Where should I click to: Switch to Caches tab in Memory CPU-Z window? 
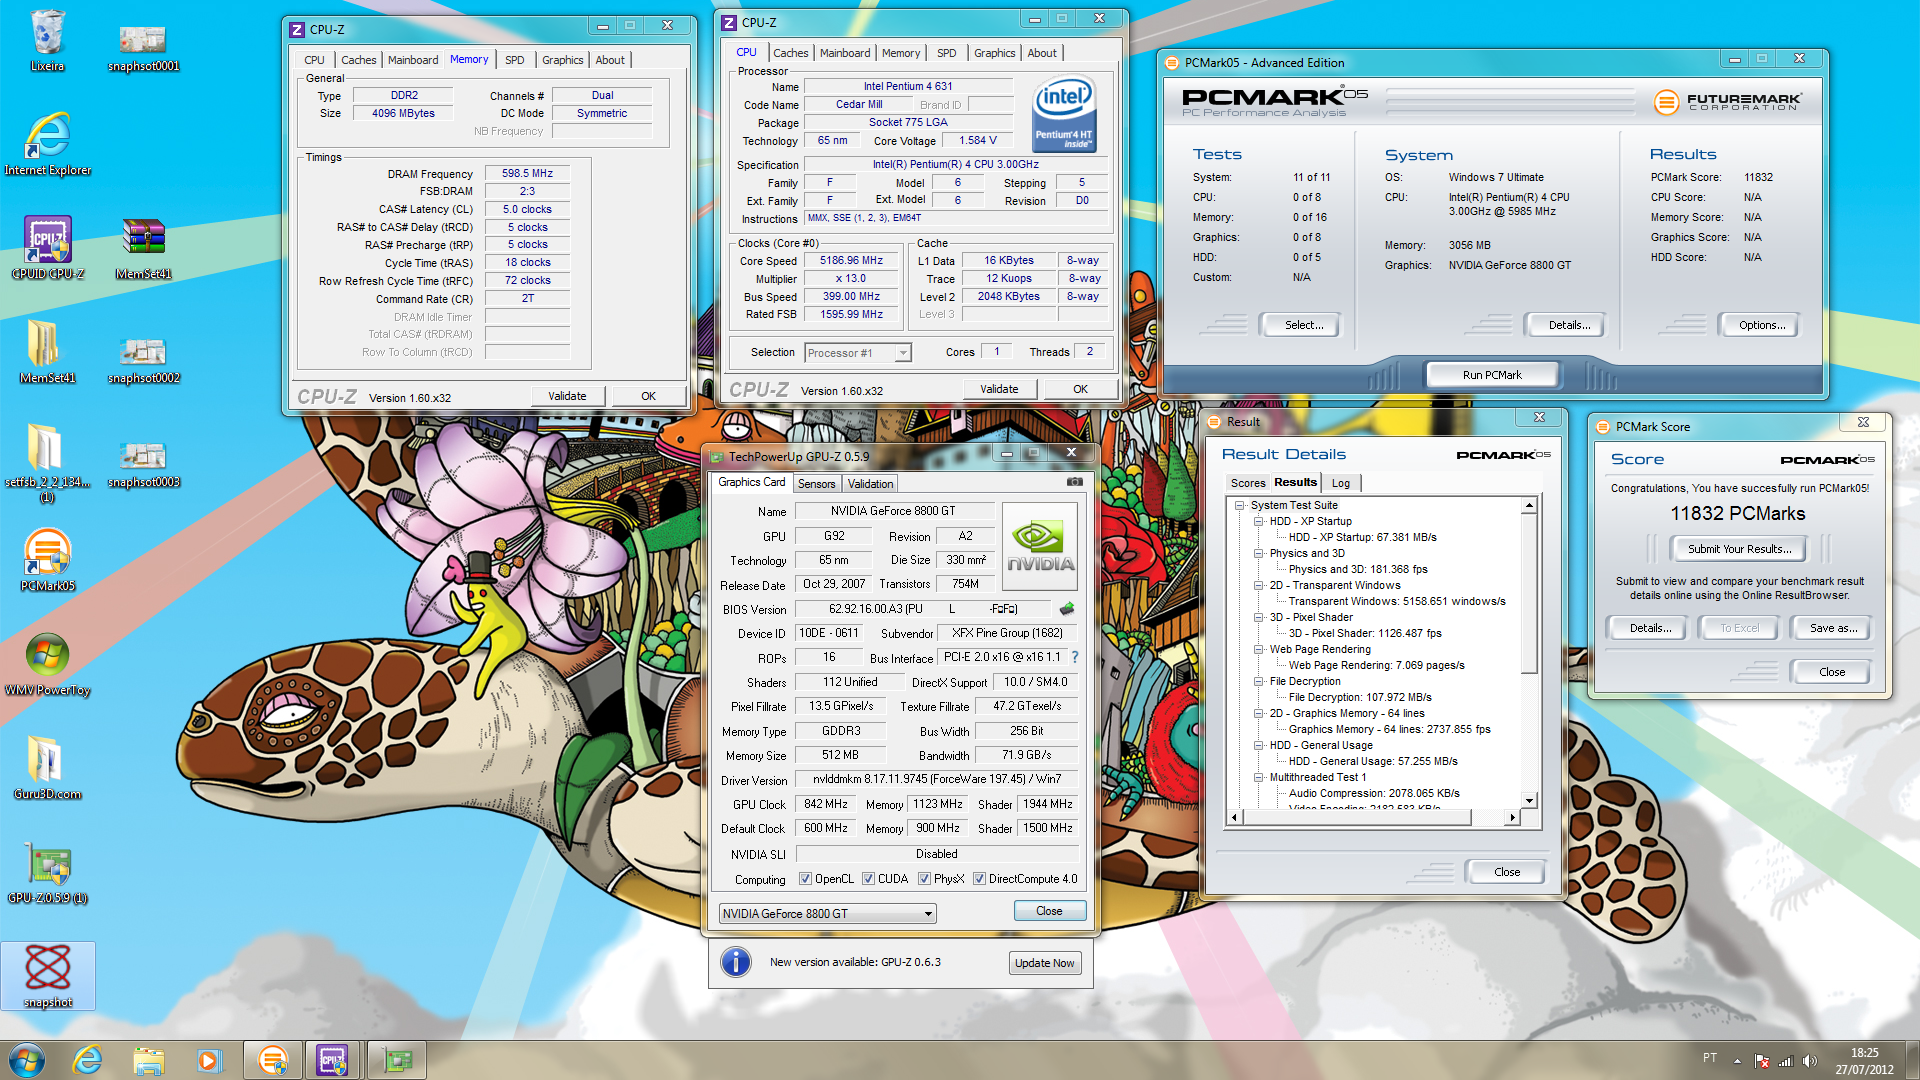coord(358,60)
